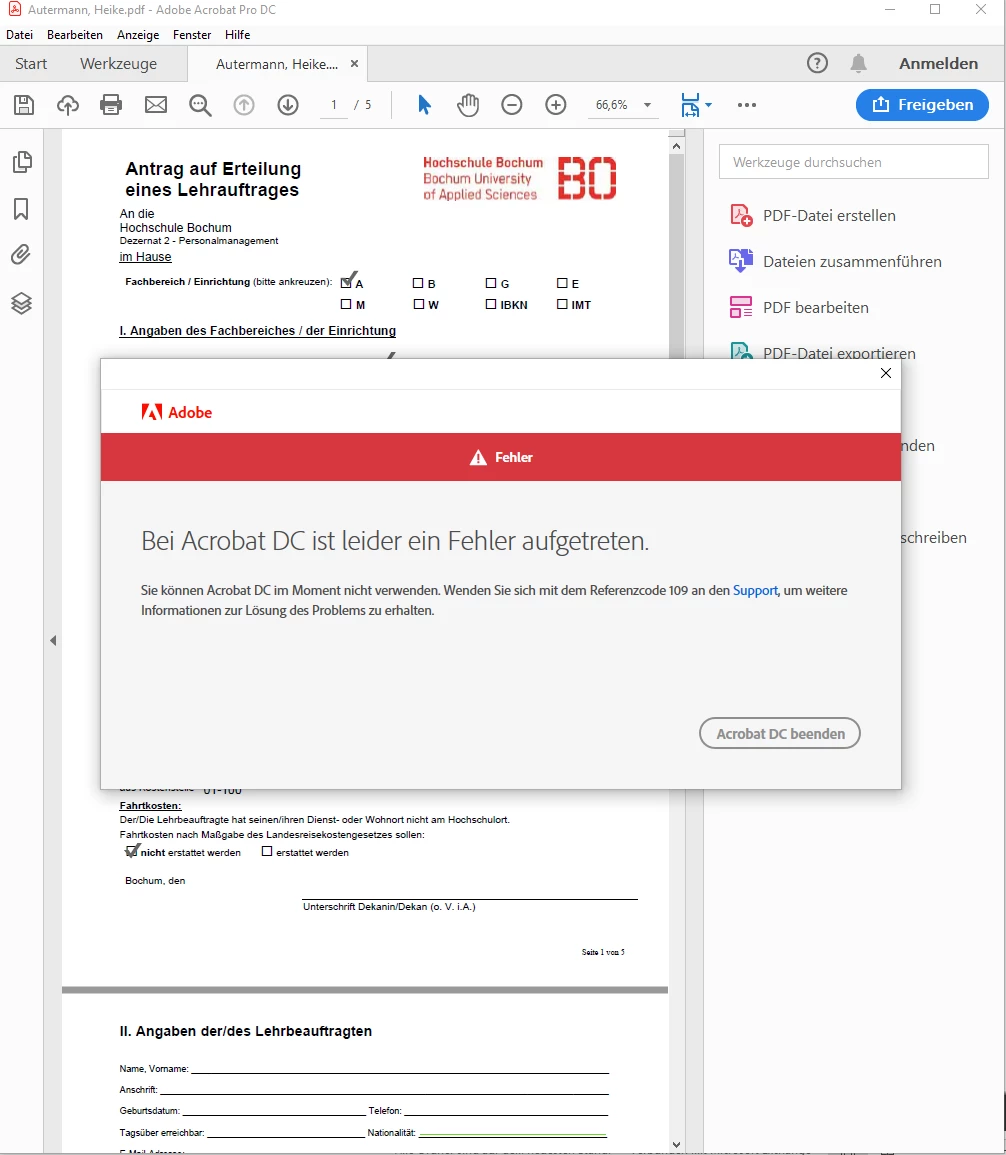Go to next page arrow icon
Viewport: 1006px width, 1155px height.
288,105
